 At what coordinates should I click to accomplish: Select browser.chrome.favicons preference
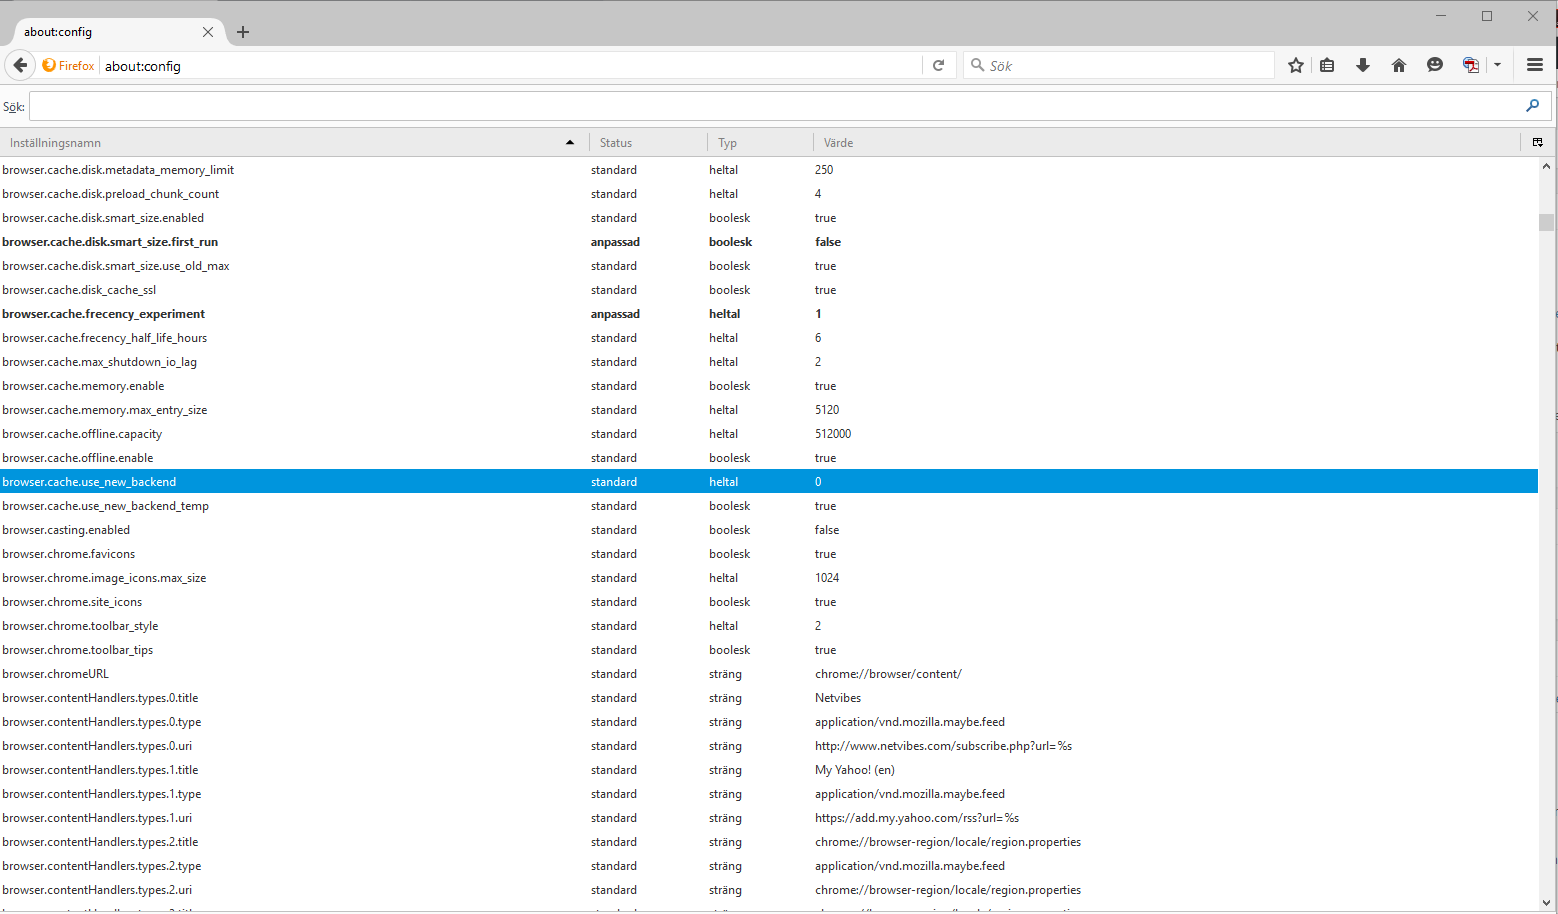(769, 554)
